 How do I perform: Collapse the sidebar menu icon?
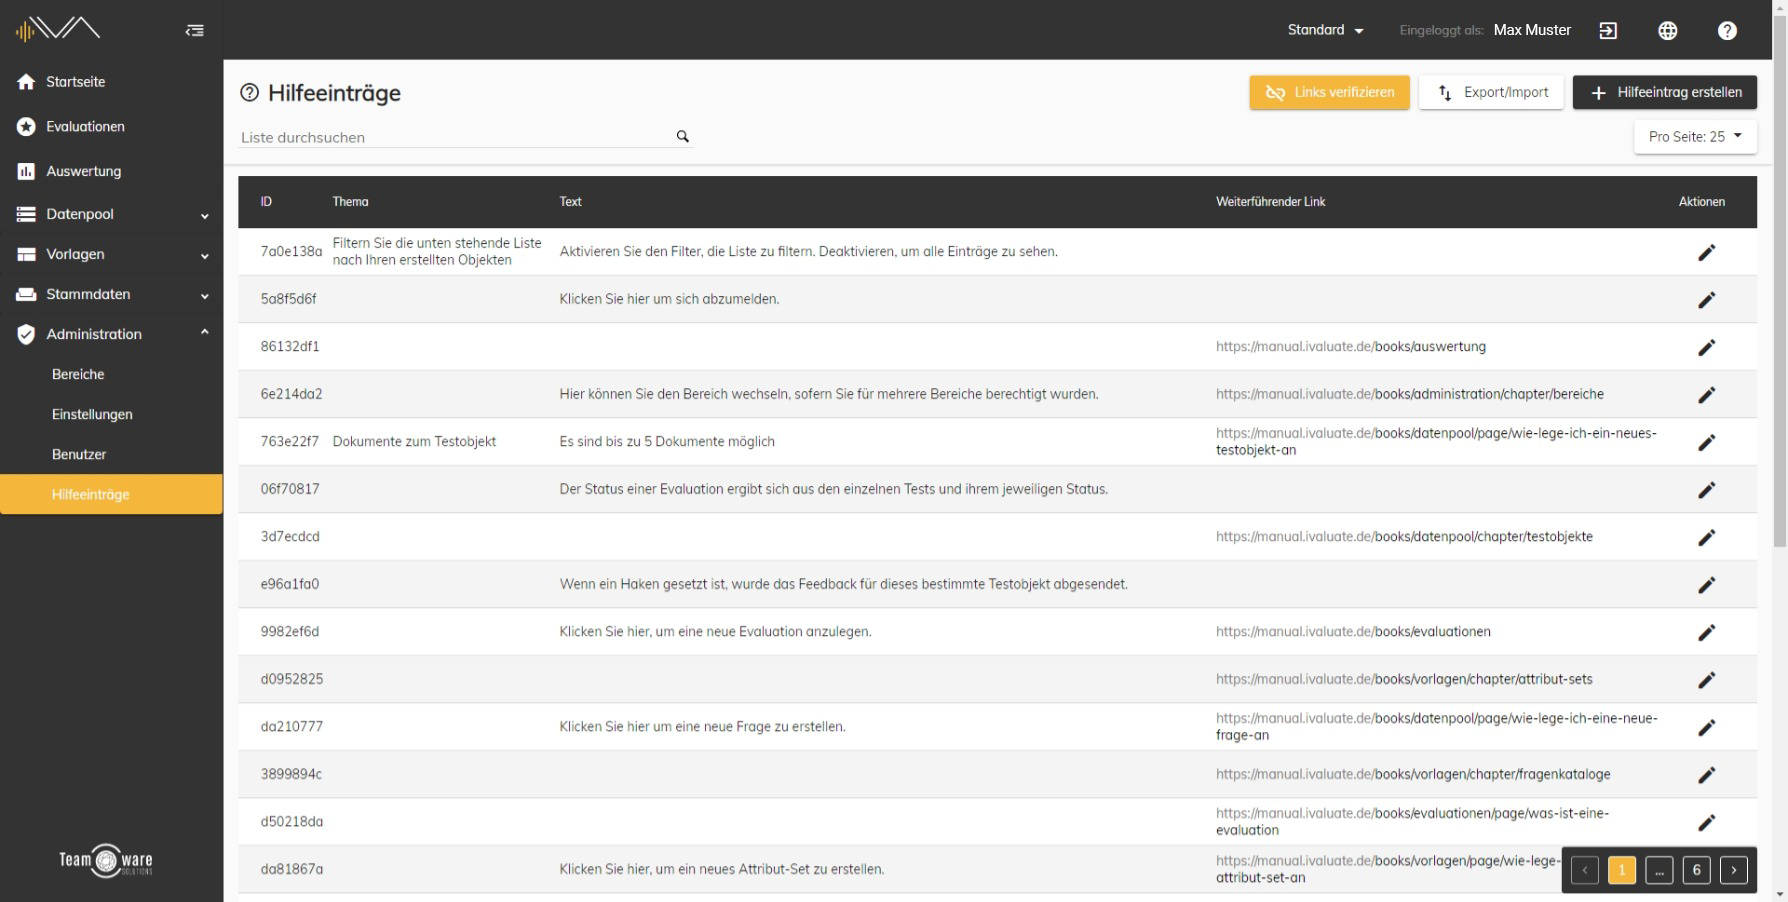tap(195, 31)
